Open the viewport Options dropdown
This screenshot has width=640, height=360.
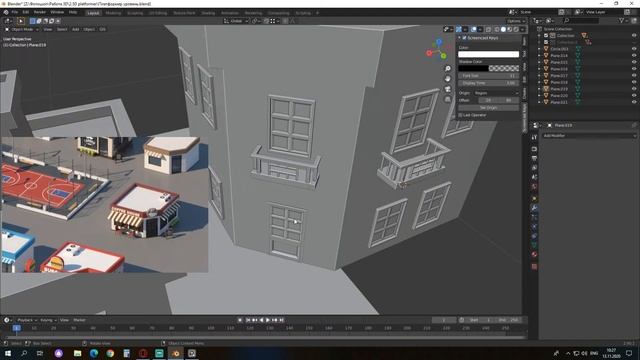(516, 21)
